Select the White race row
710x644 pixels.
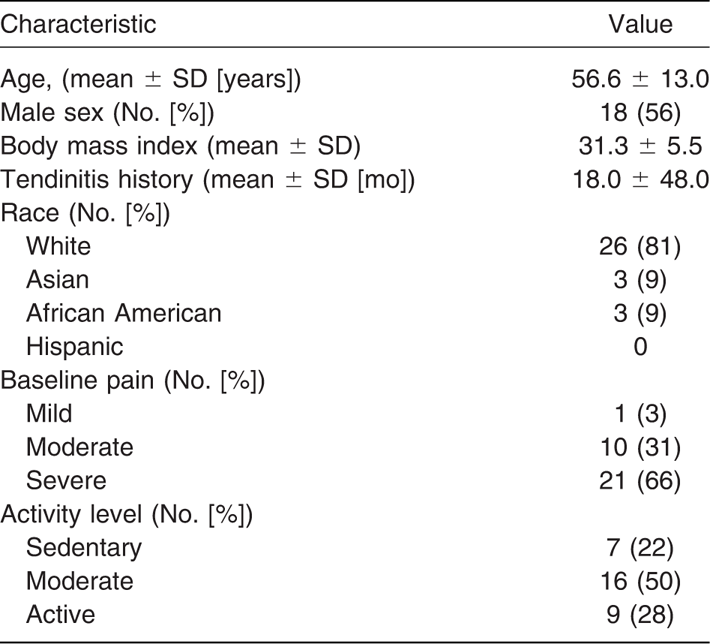(x=354, y=247)
